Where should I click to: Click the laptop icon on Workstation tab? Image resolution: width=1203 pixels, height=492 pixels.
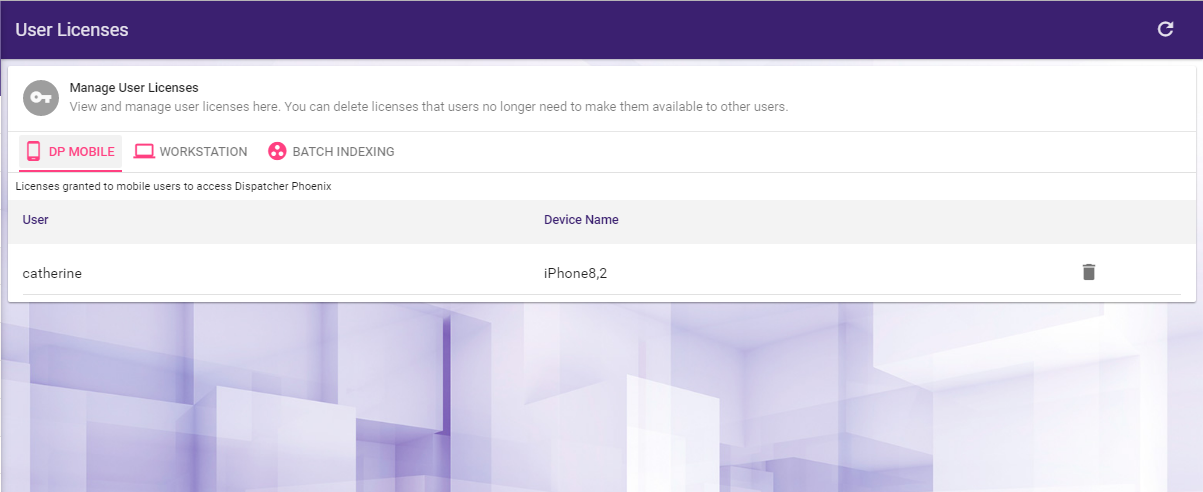tap(144, 152)
